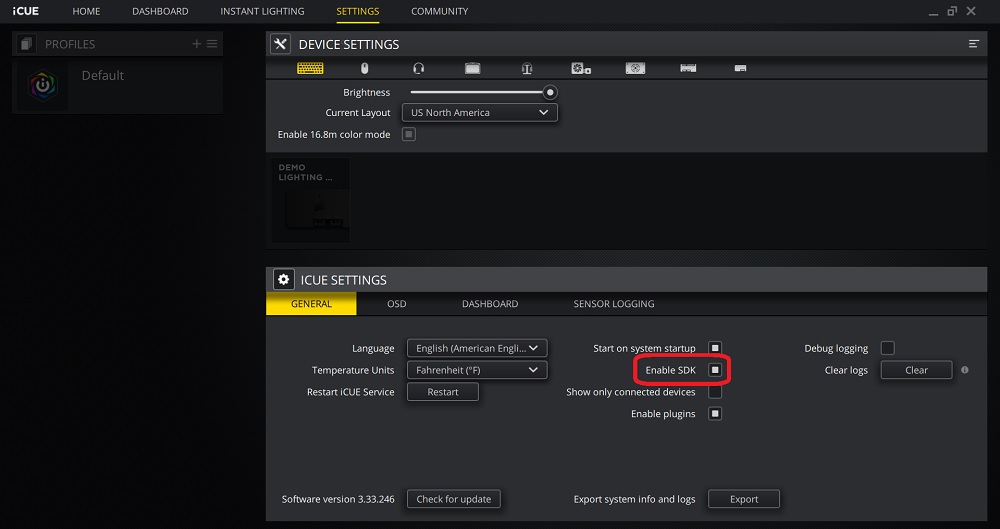
Task: Go to Instant Lighting menu
Action: 262,11
